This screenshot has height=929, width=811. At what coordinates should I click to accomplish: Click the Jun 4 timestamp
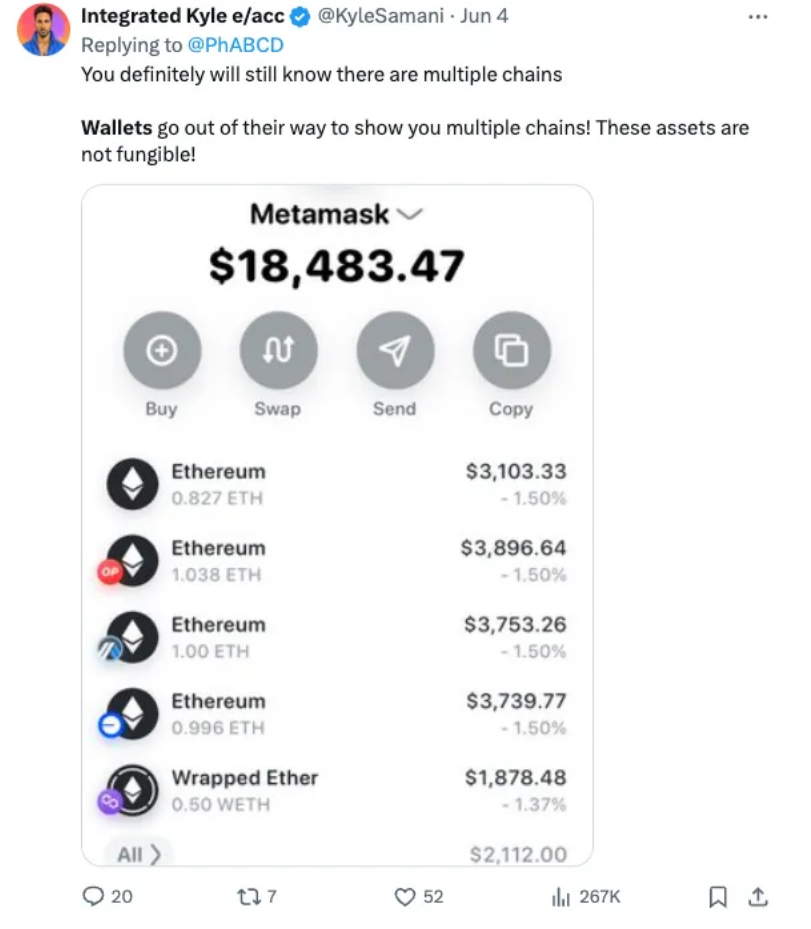[484, 16]
